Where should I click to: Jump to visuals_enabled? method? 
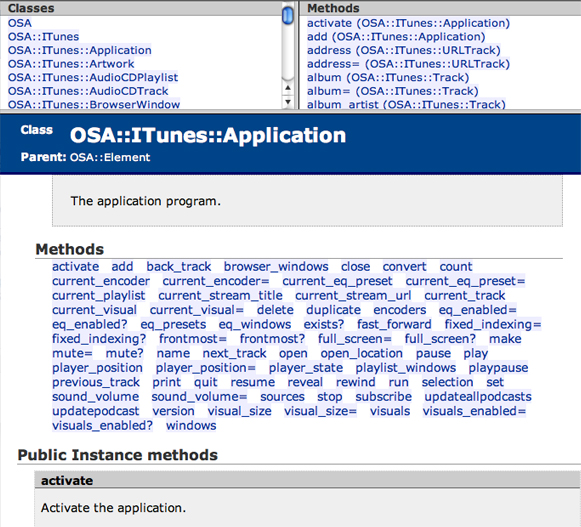point(102,426)
